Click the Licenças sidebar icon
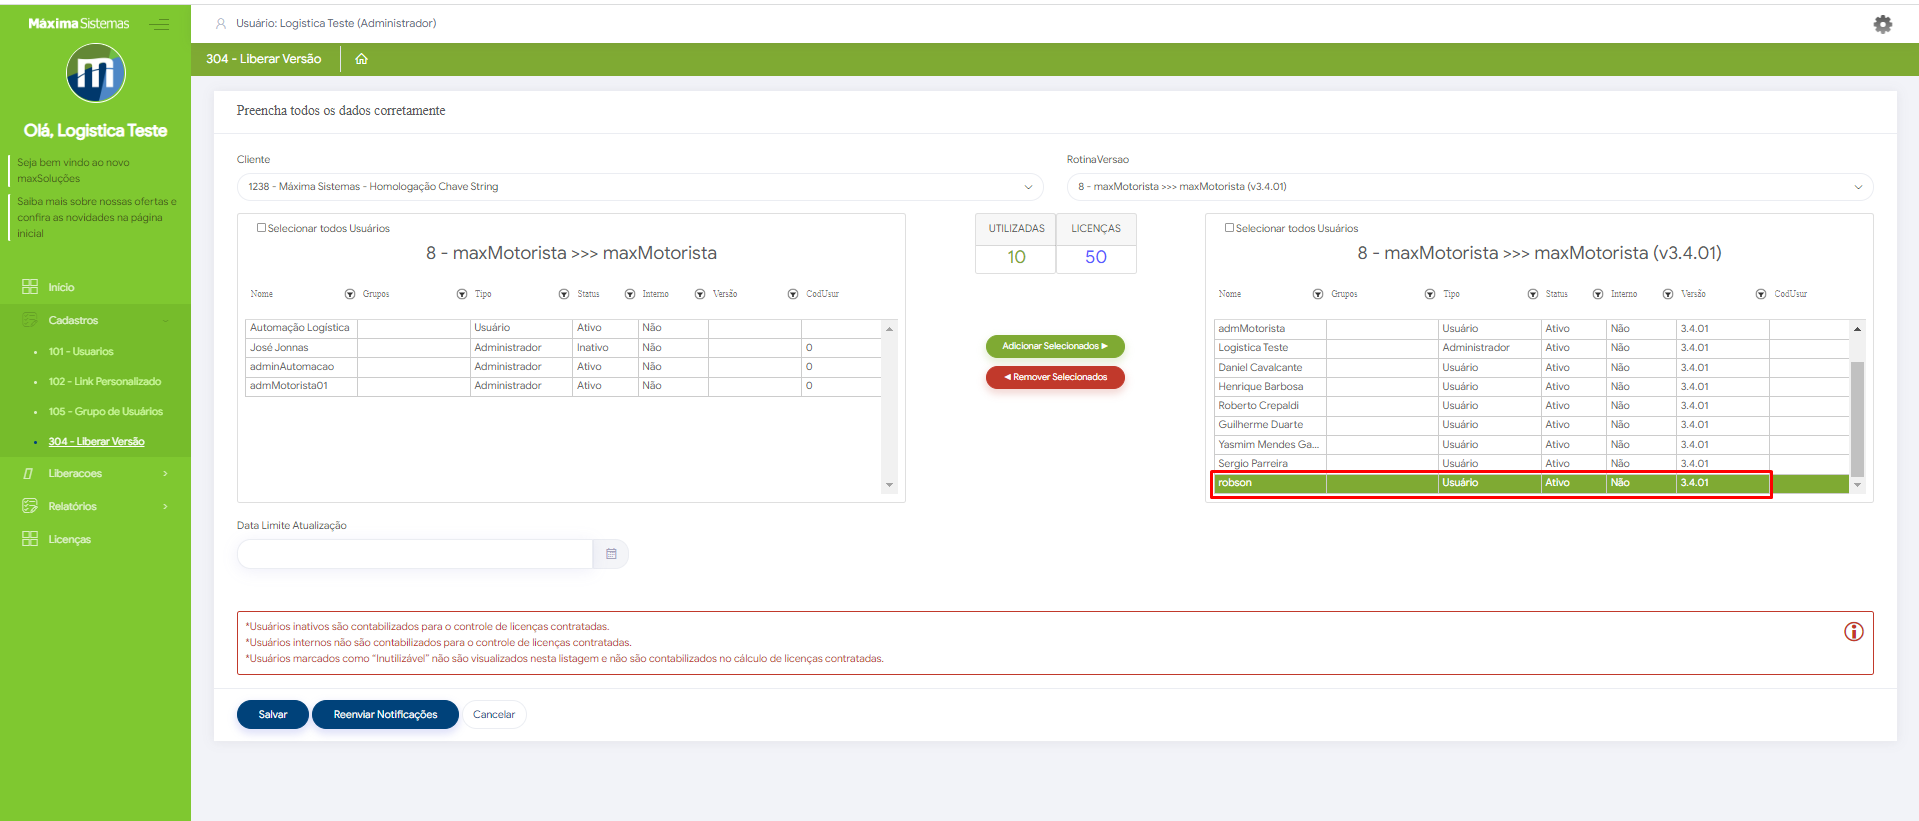Viewport: 1919px width, 821px height. 30,539
